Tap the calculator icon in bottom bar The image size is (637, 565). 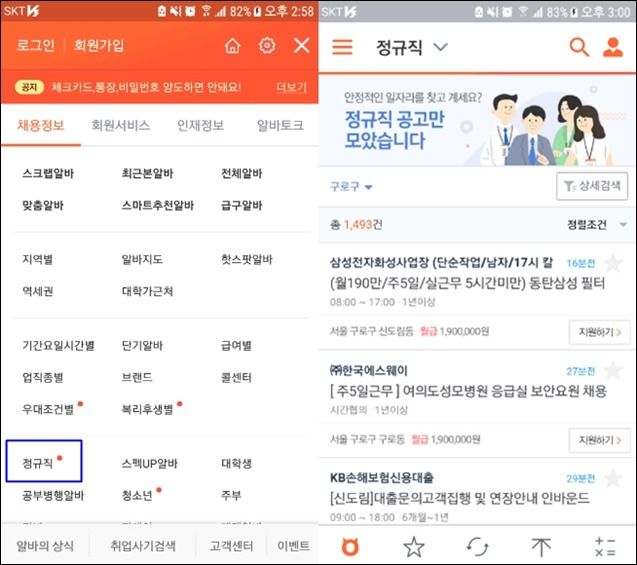(x=605, y=547)
